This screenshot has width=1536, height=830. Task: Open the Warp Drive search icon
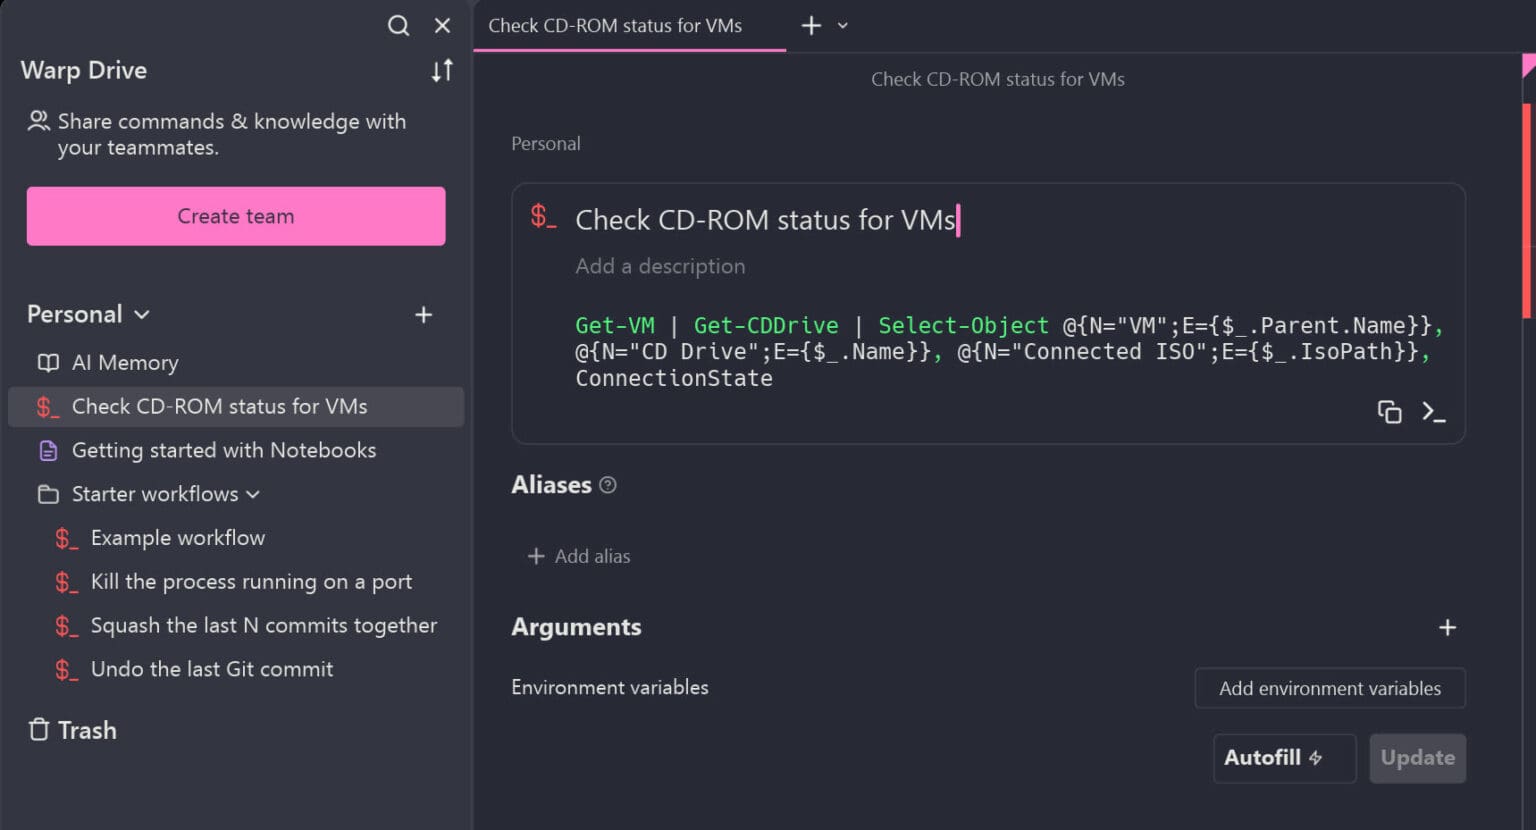[x=398, y=25]
